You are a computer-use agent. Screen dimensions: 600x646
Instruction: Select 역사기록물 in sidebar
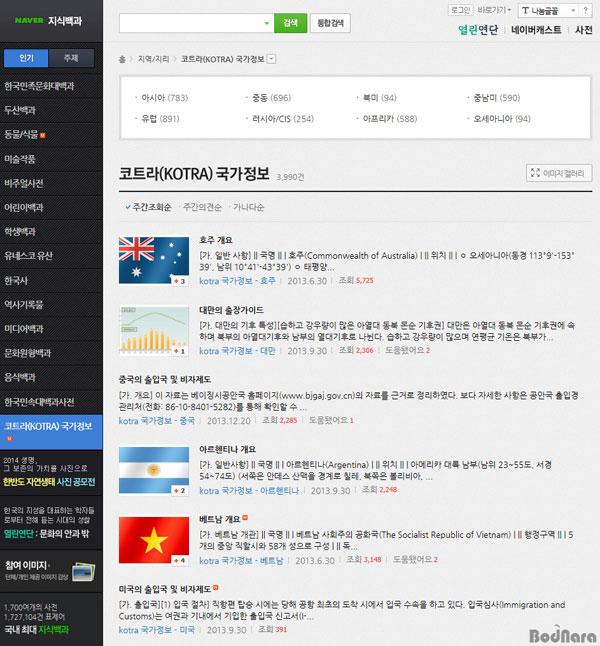pyautogui.click(x=51, y=305)
